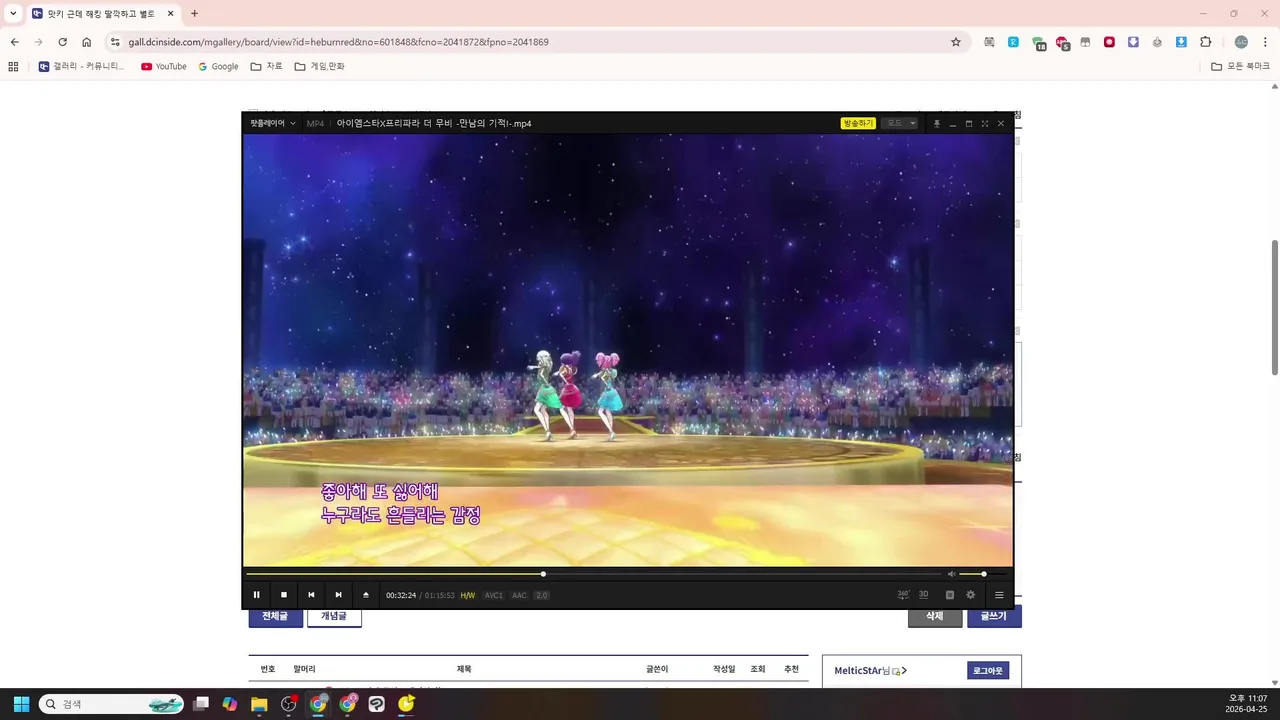Open the MelticStAr user profile link
Image resolution: width=1280 pixels, height=720 pixels.
pyautogui.click(x=870, y=670)
